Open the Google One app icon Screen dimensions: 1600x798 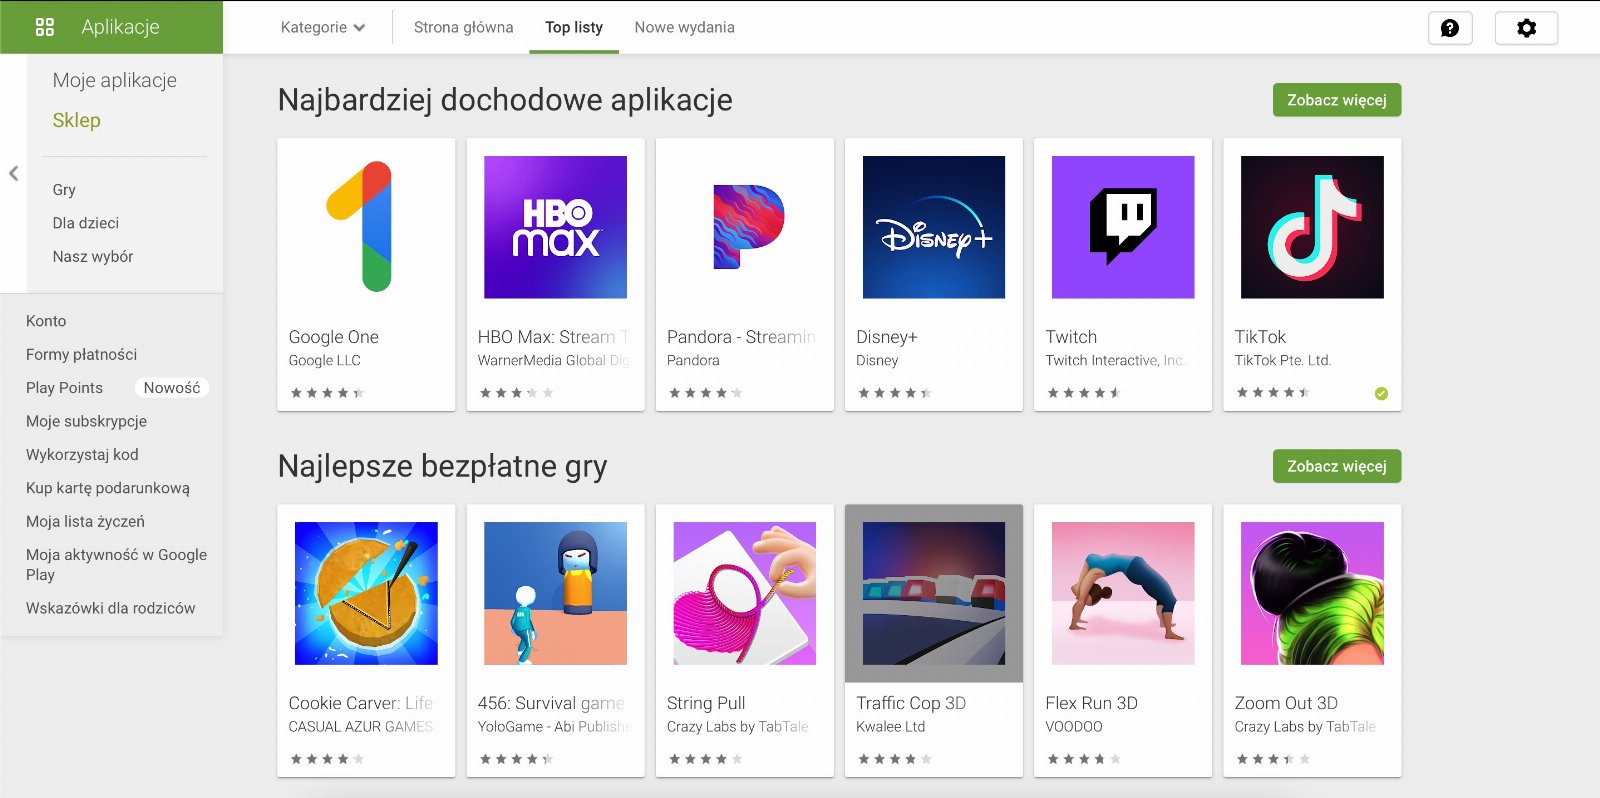pyautogui.click(x=366, y=227)
